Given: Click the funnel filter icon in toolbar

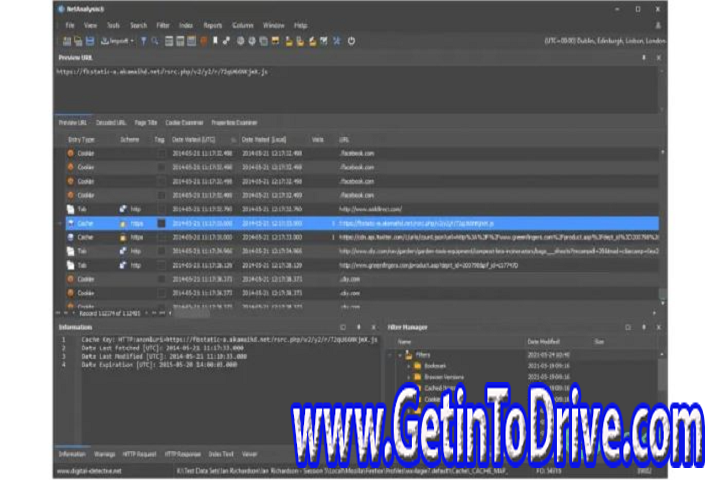Looking at the screenshot, I should pos(143,41).
